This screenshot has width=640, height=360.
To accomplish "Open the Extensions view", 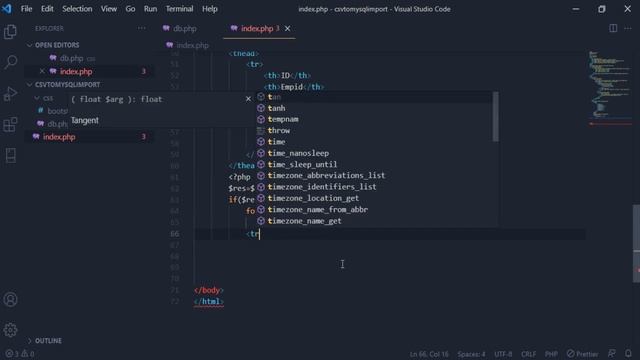I will [x=10, y=124].
